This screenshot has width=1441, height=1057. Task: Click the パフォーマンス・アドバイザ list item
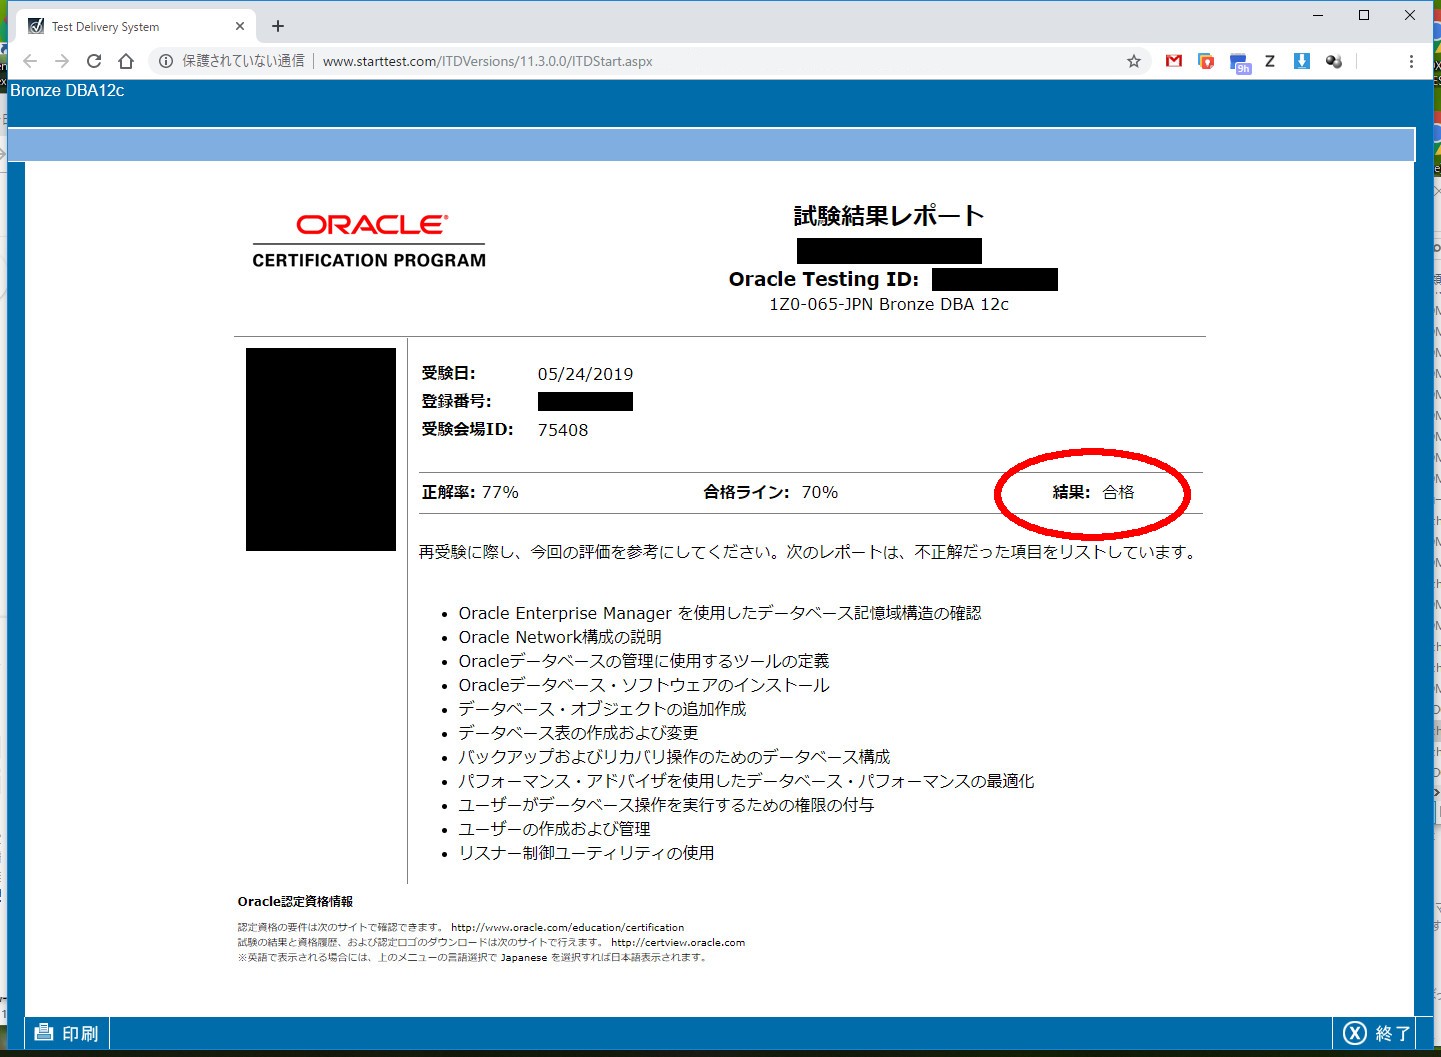[746, 781]
